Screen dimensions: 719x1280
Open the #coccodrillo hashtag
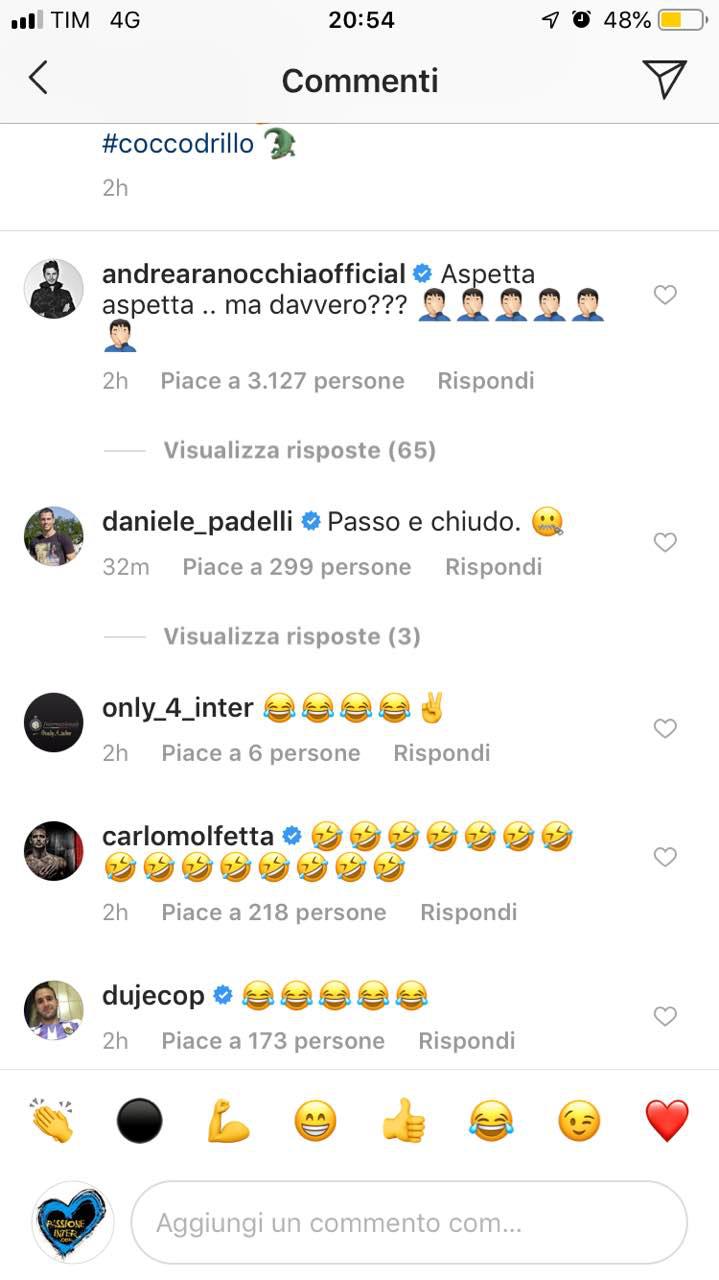(x=178, y=145)
